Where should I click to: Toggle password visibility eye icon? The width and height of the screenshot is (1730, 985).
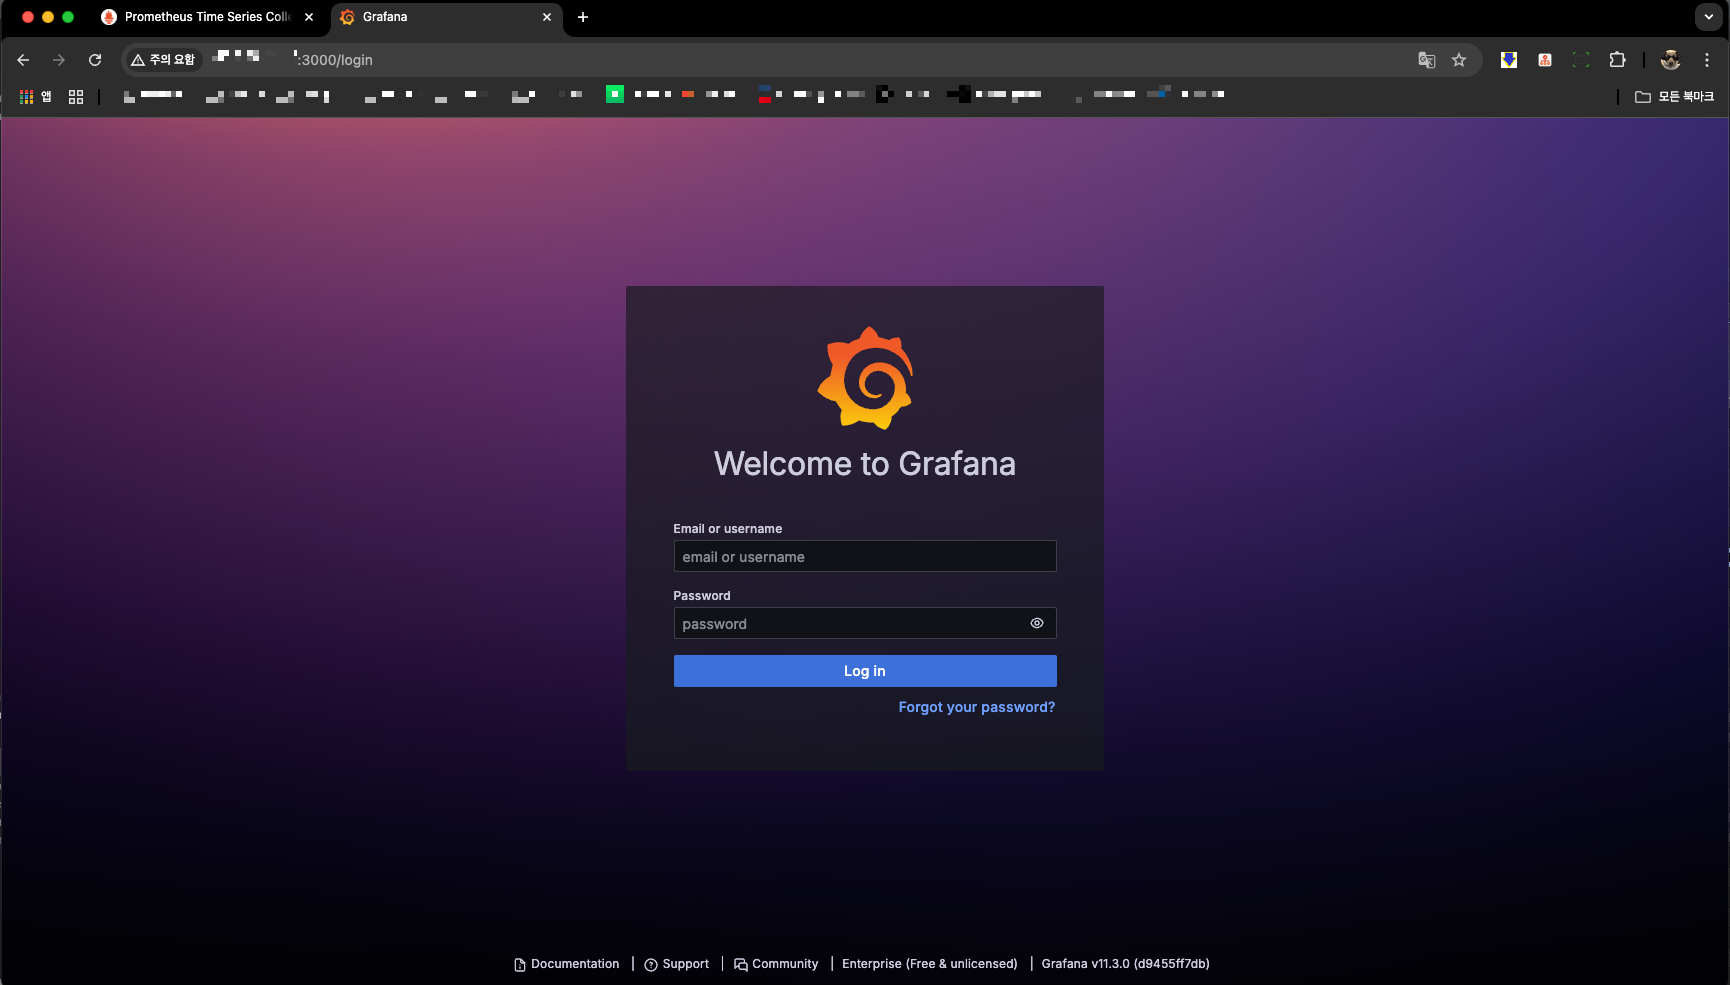pos(1037,623)
